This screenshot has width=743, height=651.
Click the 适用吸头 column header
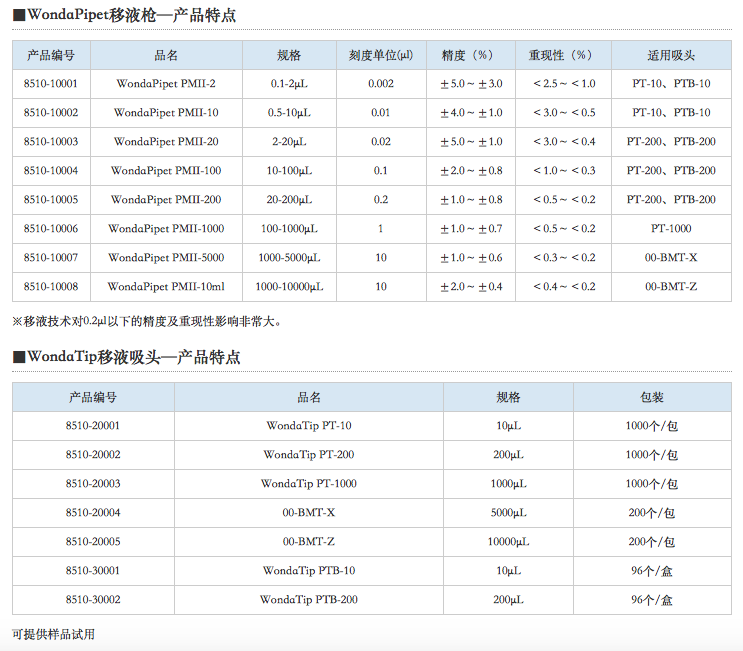click(671, 55)
